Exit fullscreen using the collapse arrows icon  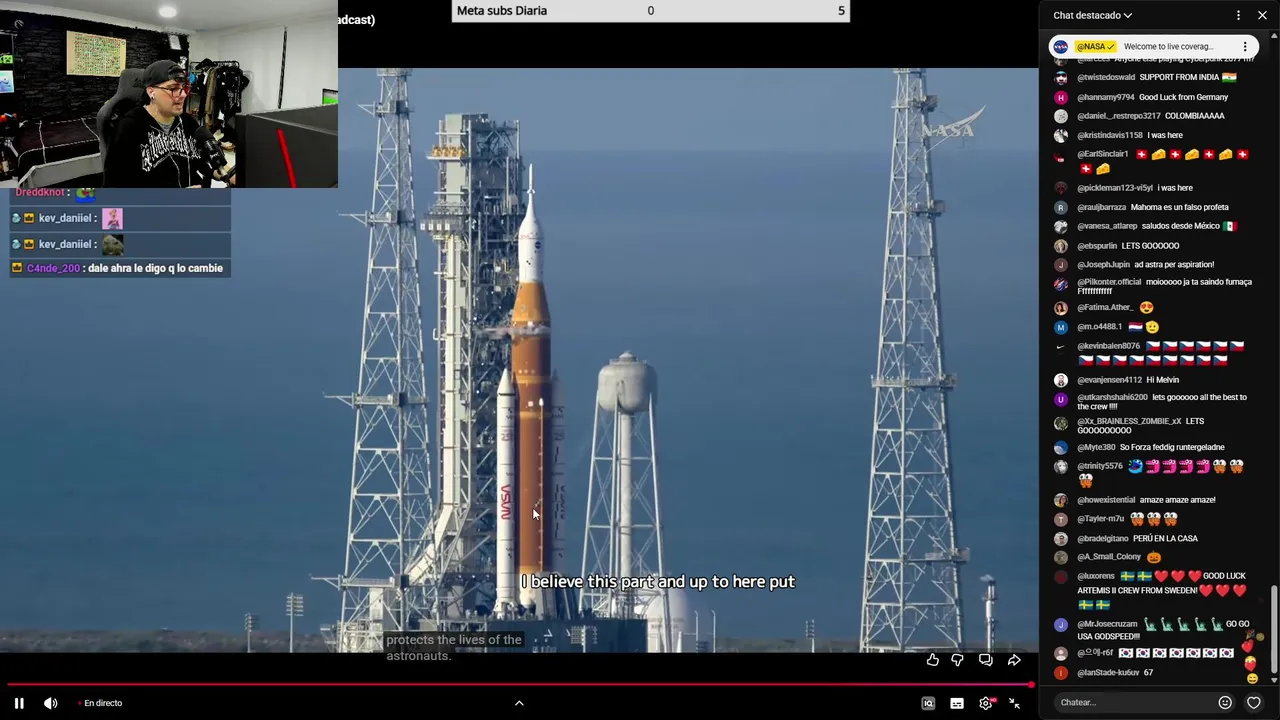1014,703
